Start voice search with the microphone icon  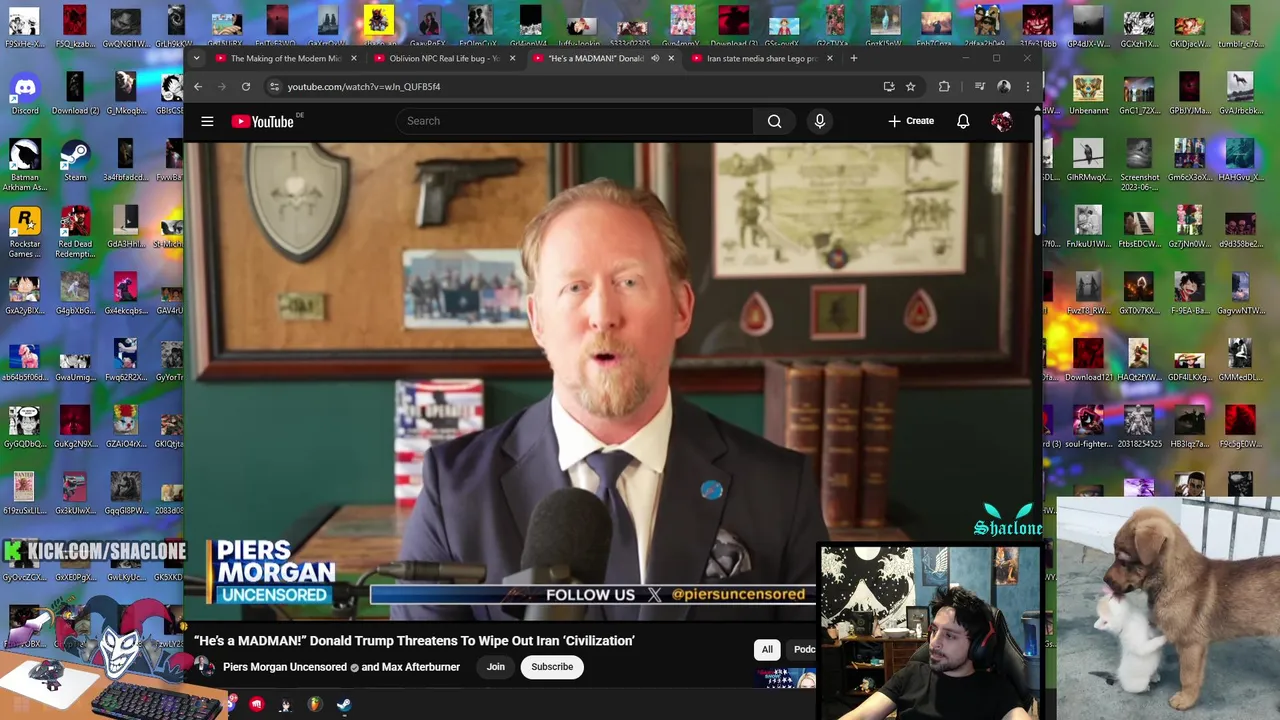(x=819, y=121)
